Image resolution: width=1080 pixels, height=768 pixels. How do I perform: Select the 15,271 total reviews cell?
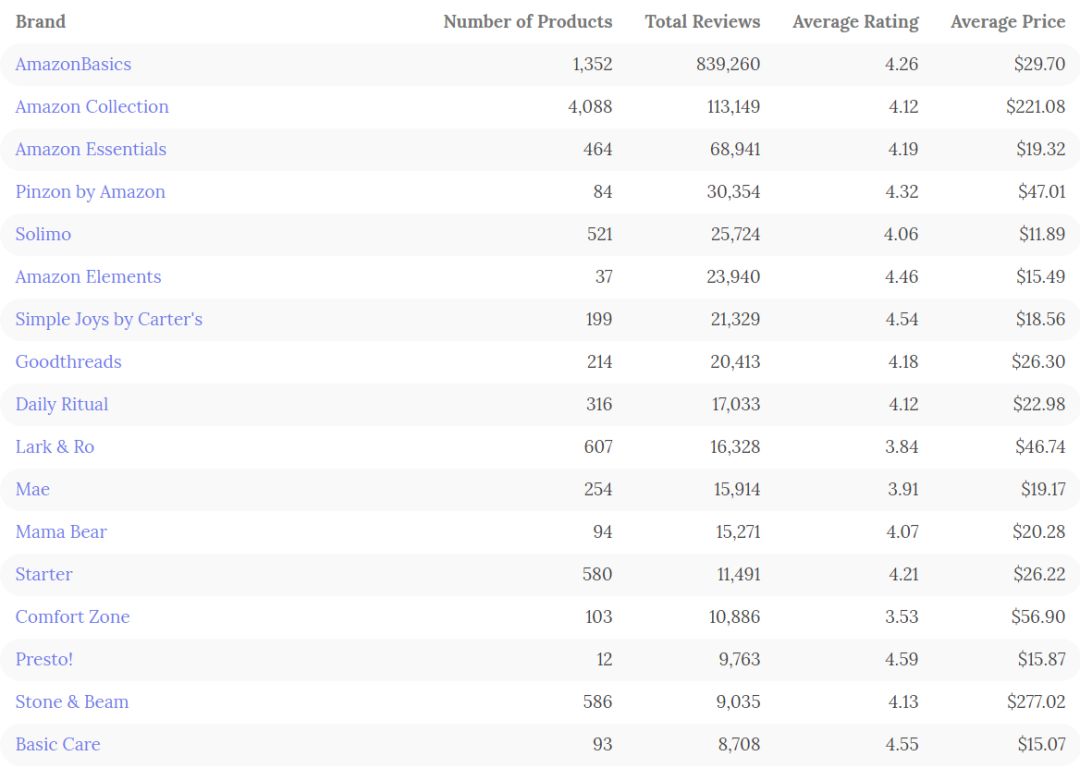coord(738,532)
